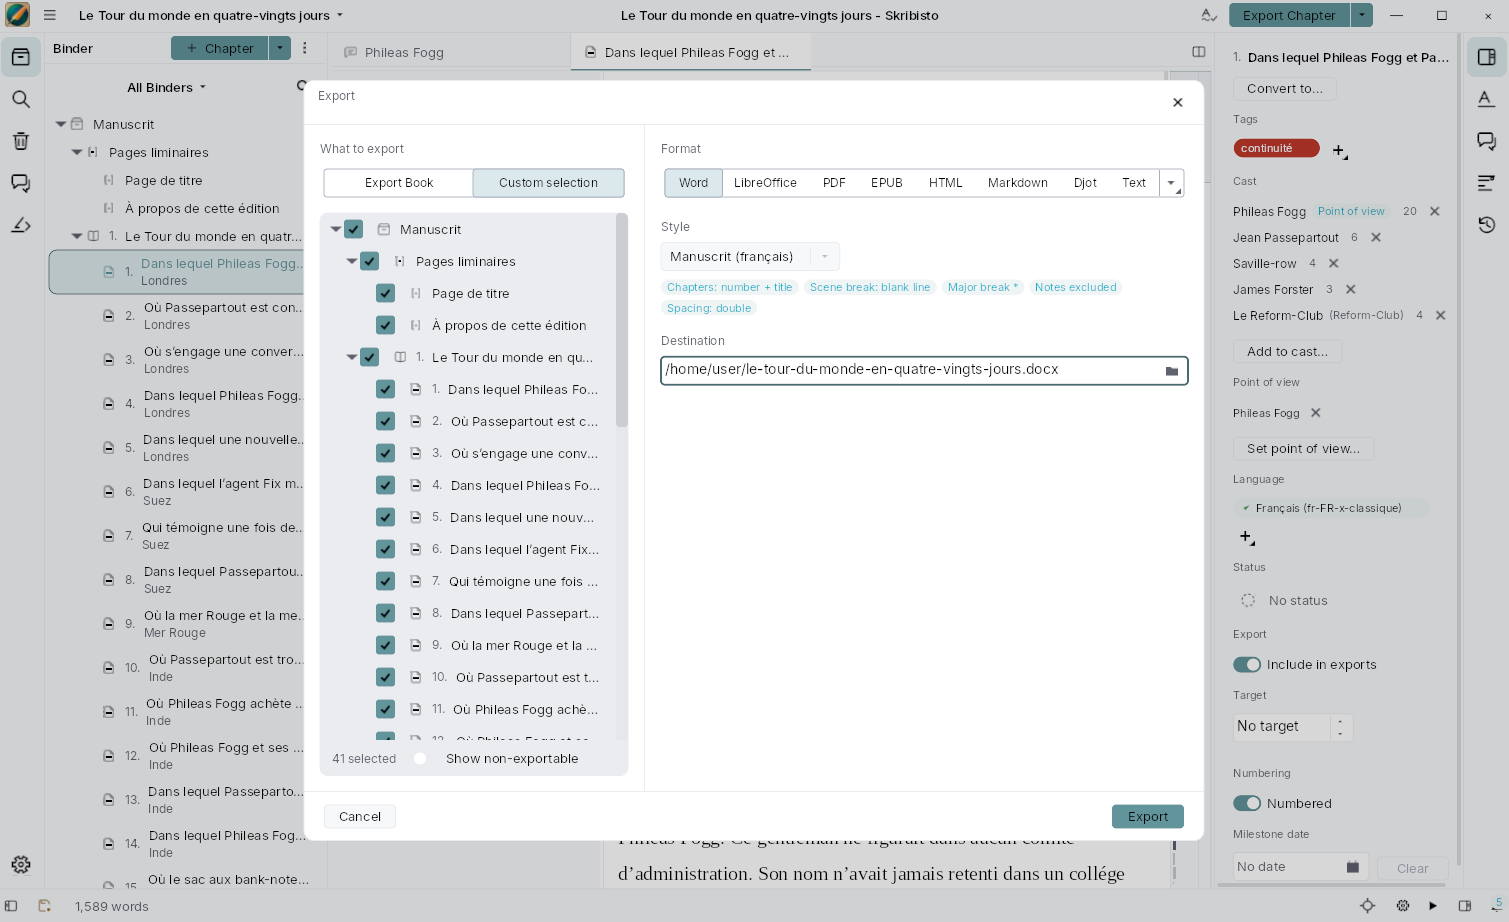This screenshot has height=922, width=1509.
Task: Uncheck Page de titre checkbox
Action: pyautogui.click(x=385, y=293)
